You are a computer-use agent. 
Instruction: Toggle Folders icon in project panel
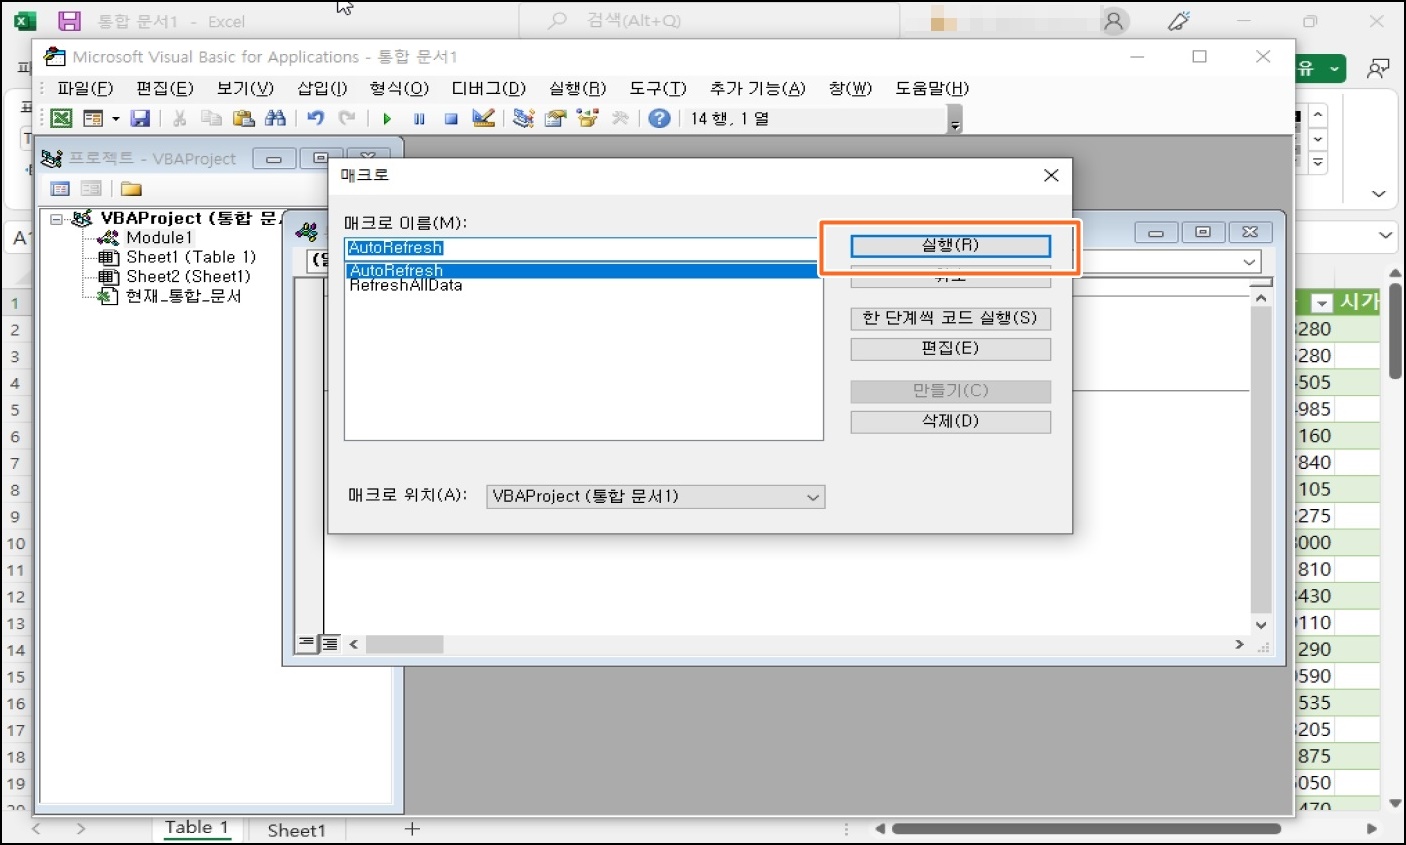tap(131, 188)
